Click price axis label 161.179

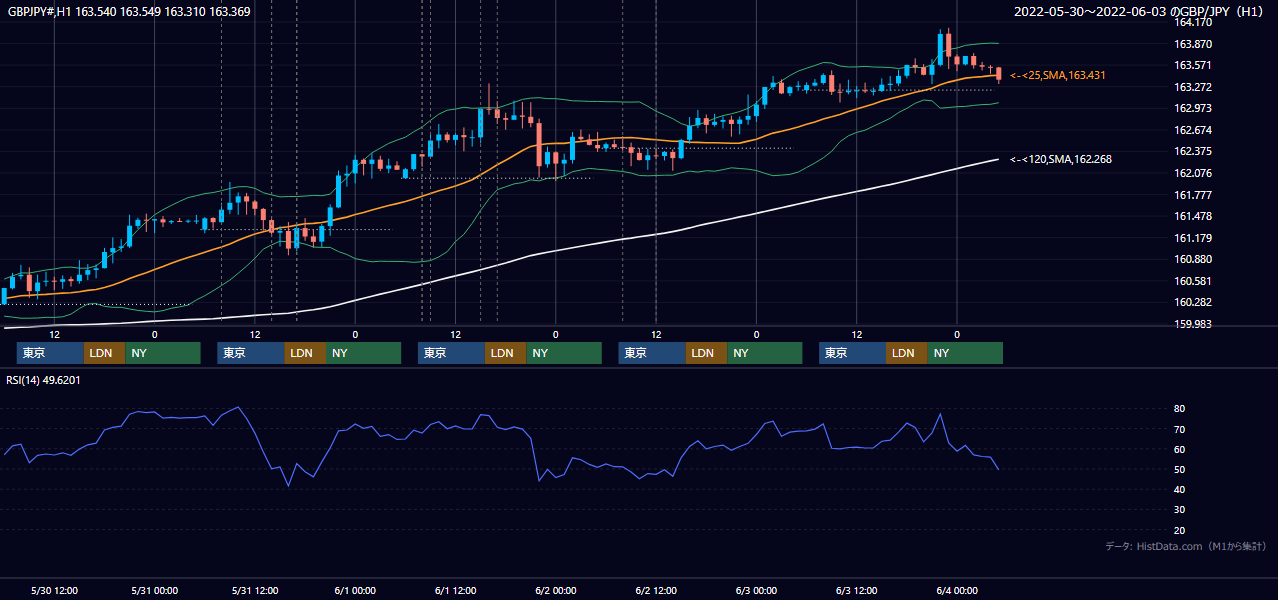1194,238
